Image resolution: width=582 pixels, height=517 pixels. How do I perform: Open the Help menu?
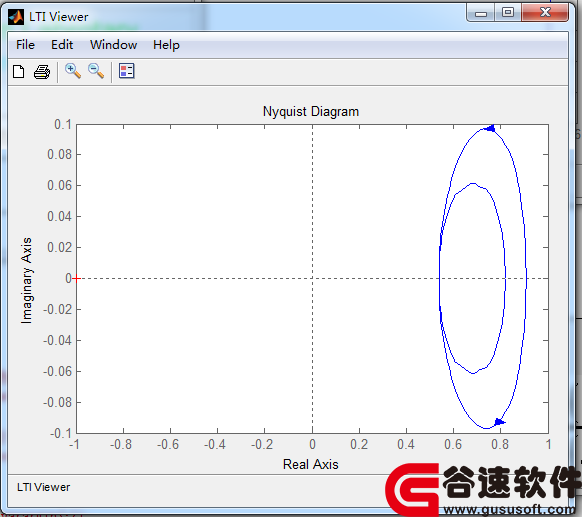point(166,45)
